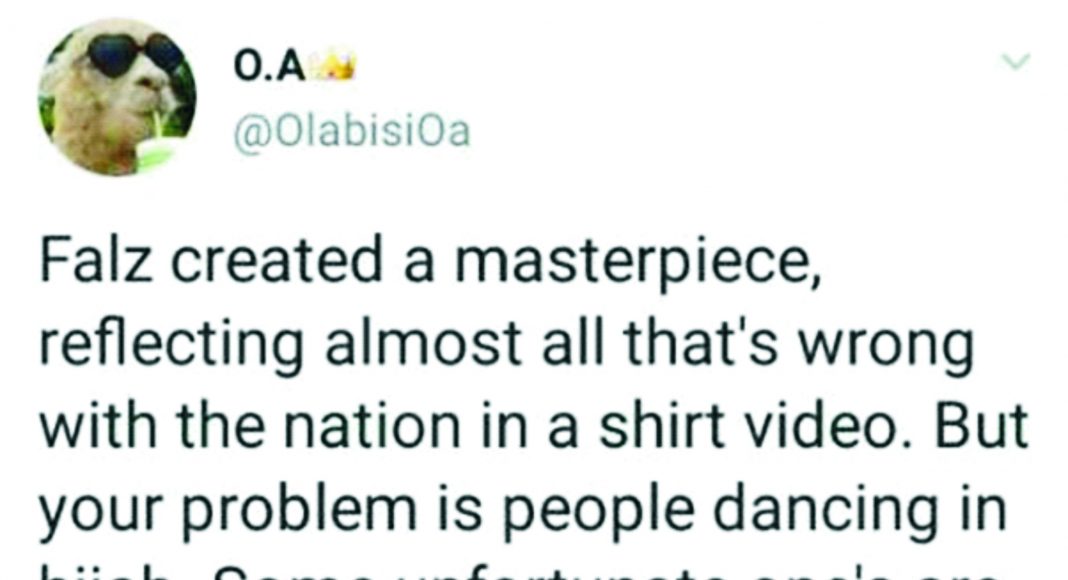Click the heart sunglasses on the avatar
This screenshot has width=1068, height=580.
134,54
